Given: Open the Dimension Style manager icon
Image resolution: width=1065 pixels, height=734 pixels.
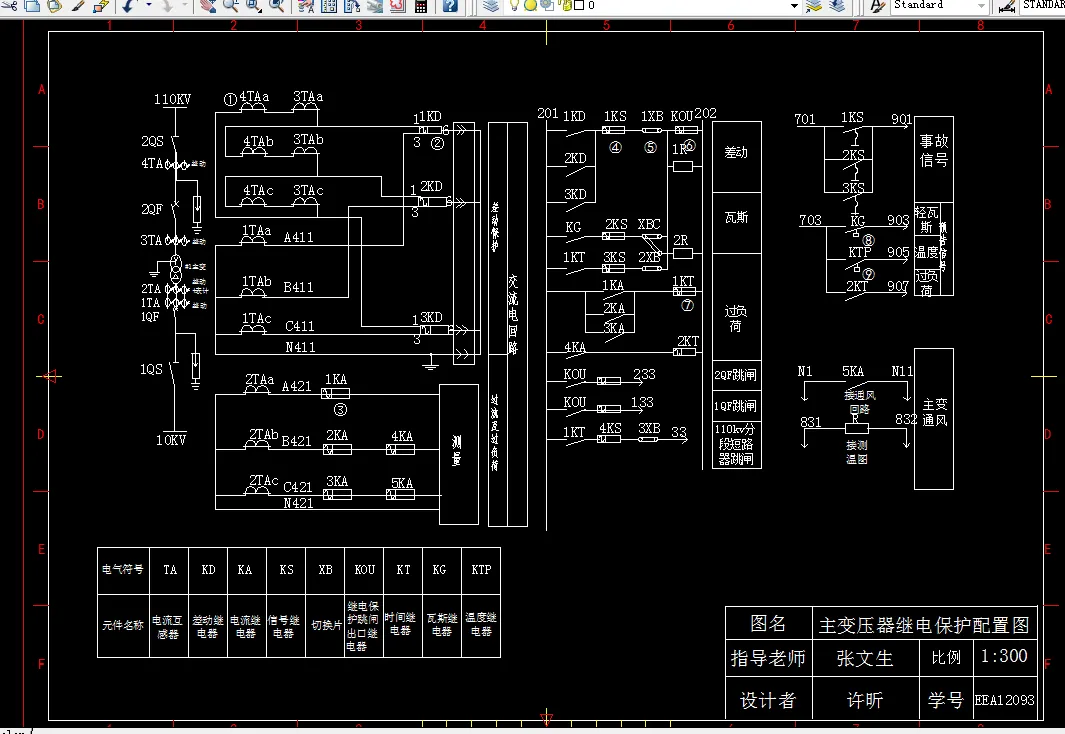Looking at the screenshot, I should point(1007,6).
